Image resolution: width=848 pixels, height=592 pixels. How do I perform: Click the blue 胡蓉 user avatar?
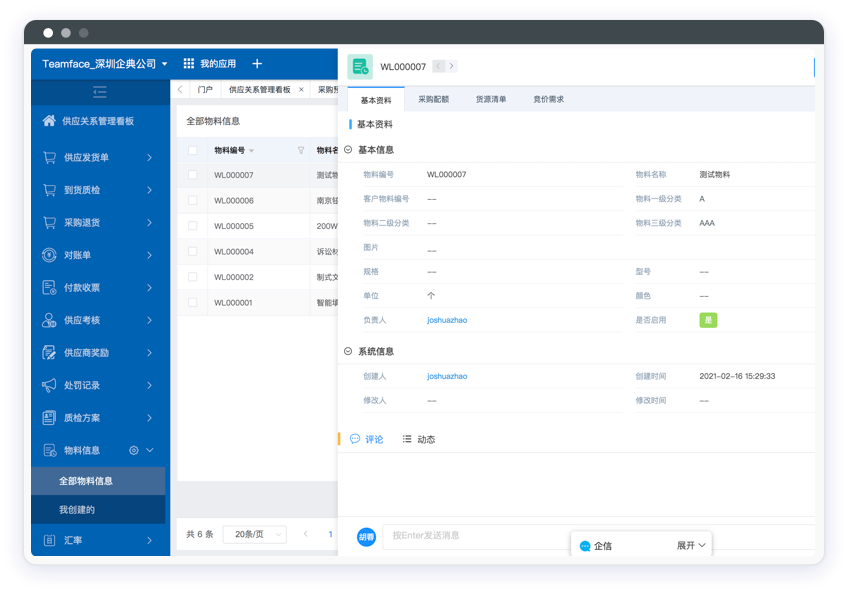366,537
